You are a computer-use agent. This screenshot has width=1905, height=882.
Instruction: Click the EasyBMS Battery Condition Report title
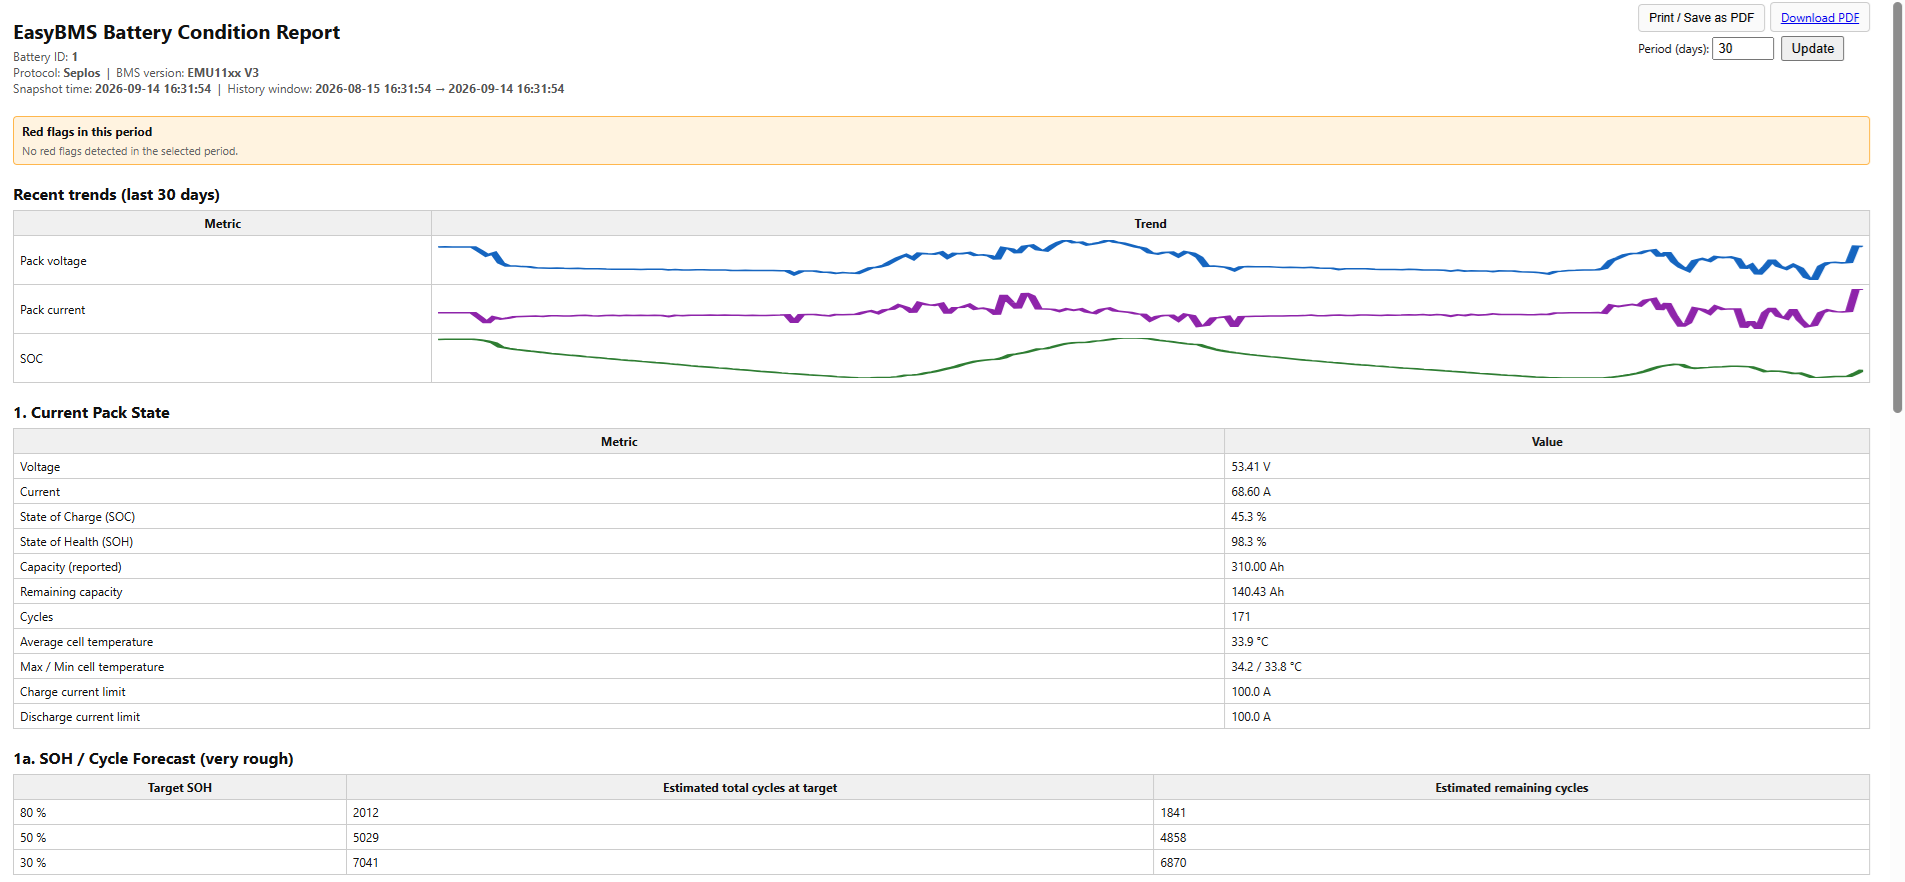pyautogui.click(x=177, y=32)
